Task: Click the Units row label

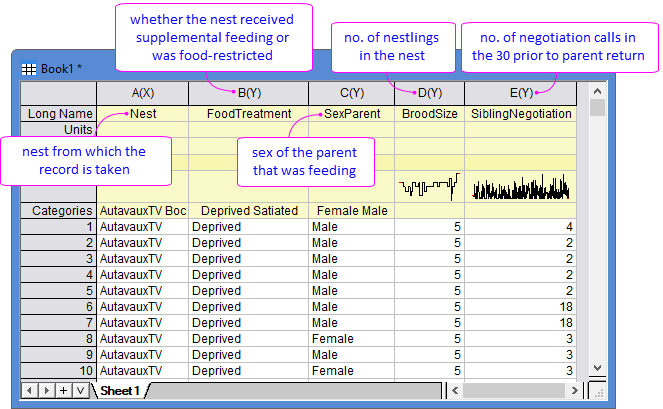Action: [x=59, y=129]
